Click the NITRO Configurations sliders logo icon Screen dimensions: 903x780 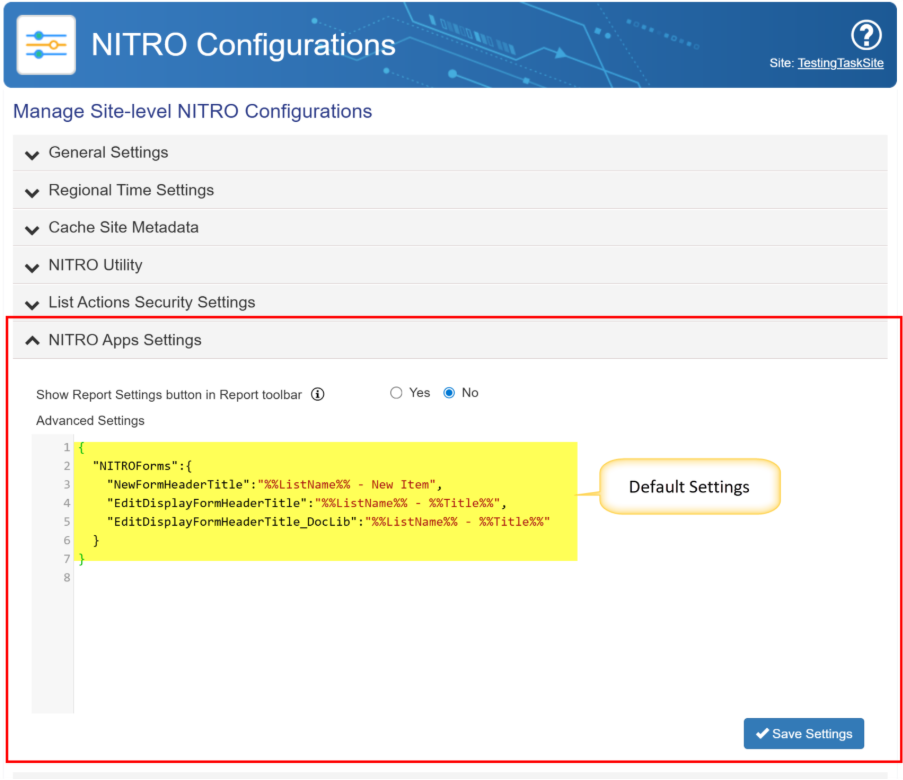click(x=46, y=45)
